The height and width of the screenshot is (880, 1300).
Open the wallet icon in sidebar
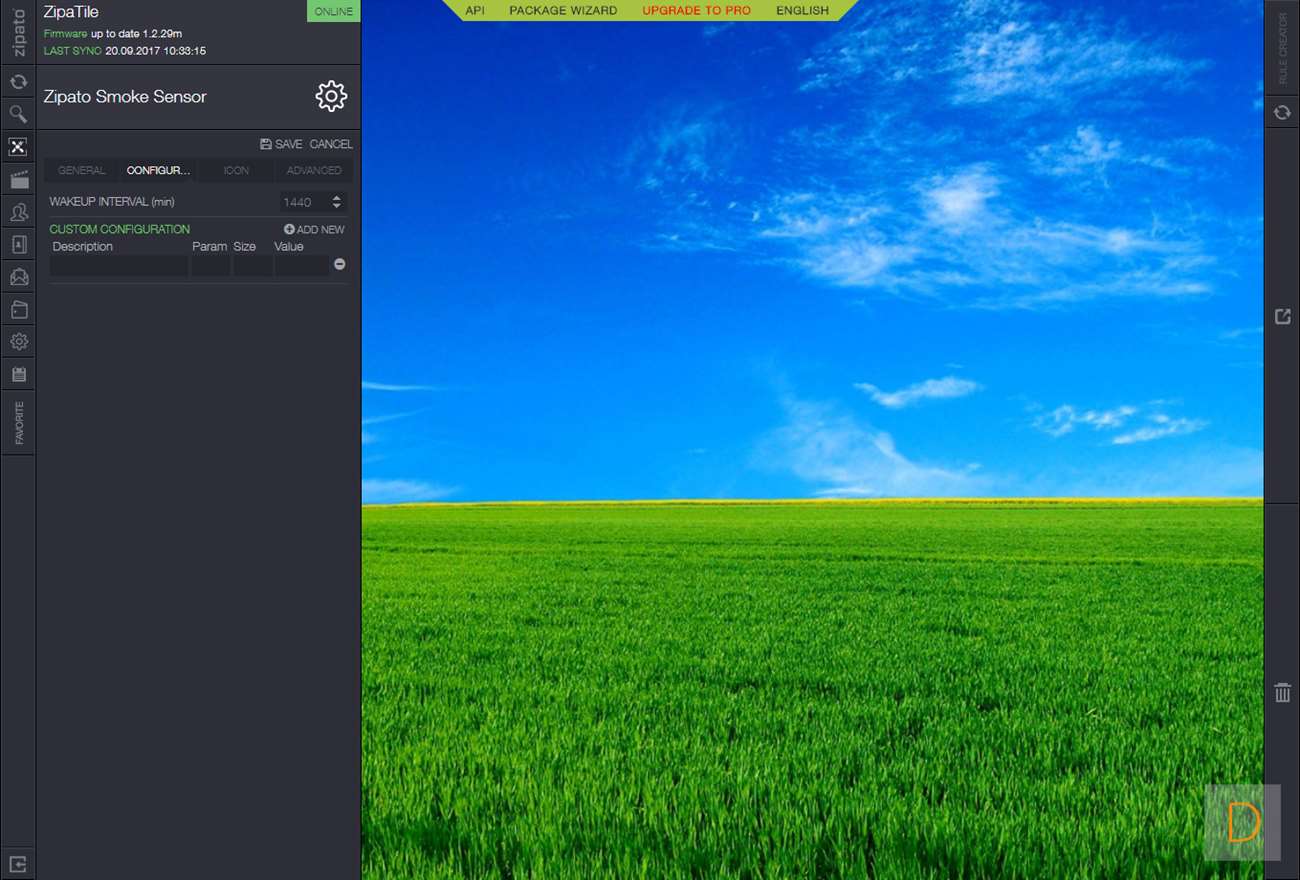tap(18, 310)
